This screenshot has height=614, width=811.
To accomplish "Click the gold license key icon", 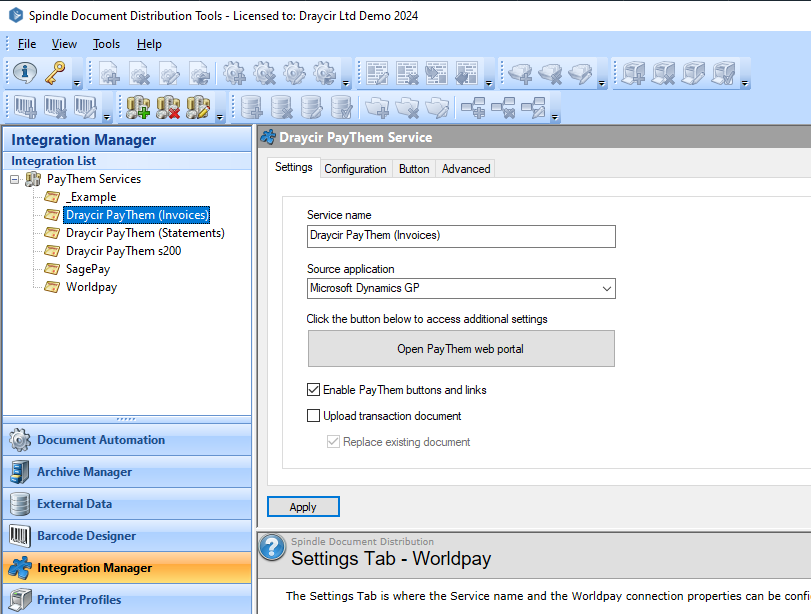I will pos(55,72).
